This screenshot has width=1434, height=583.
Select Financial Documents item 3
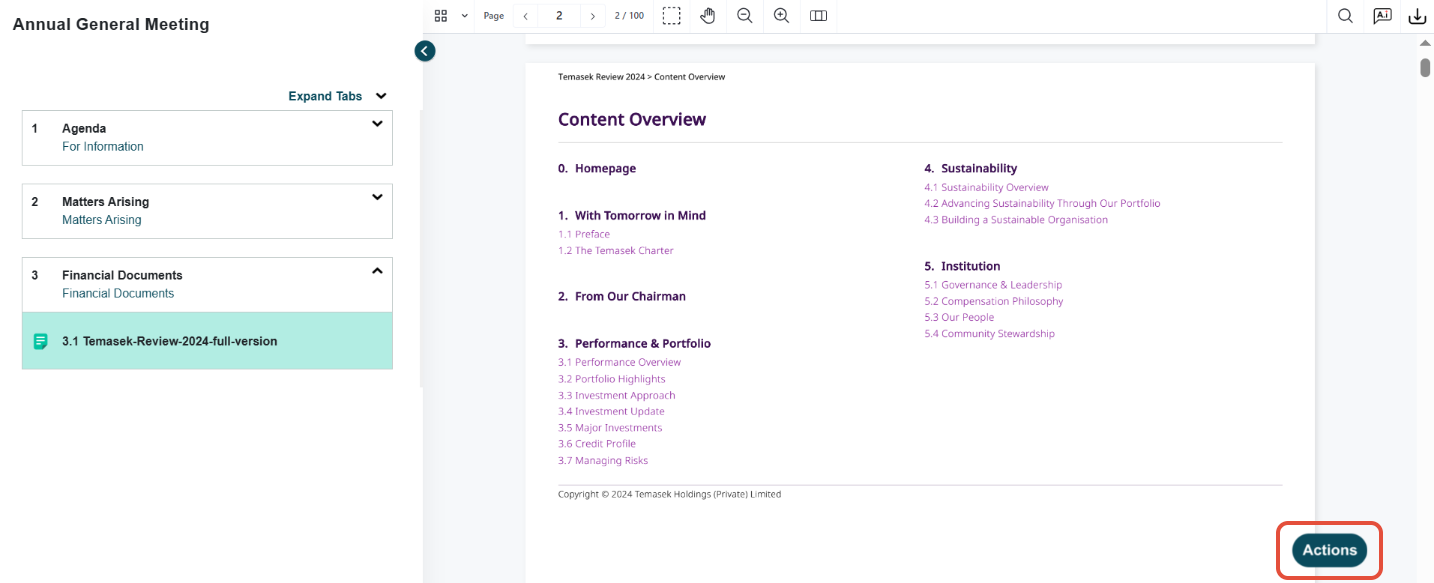tap(207, 285)
